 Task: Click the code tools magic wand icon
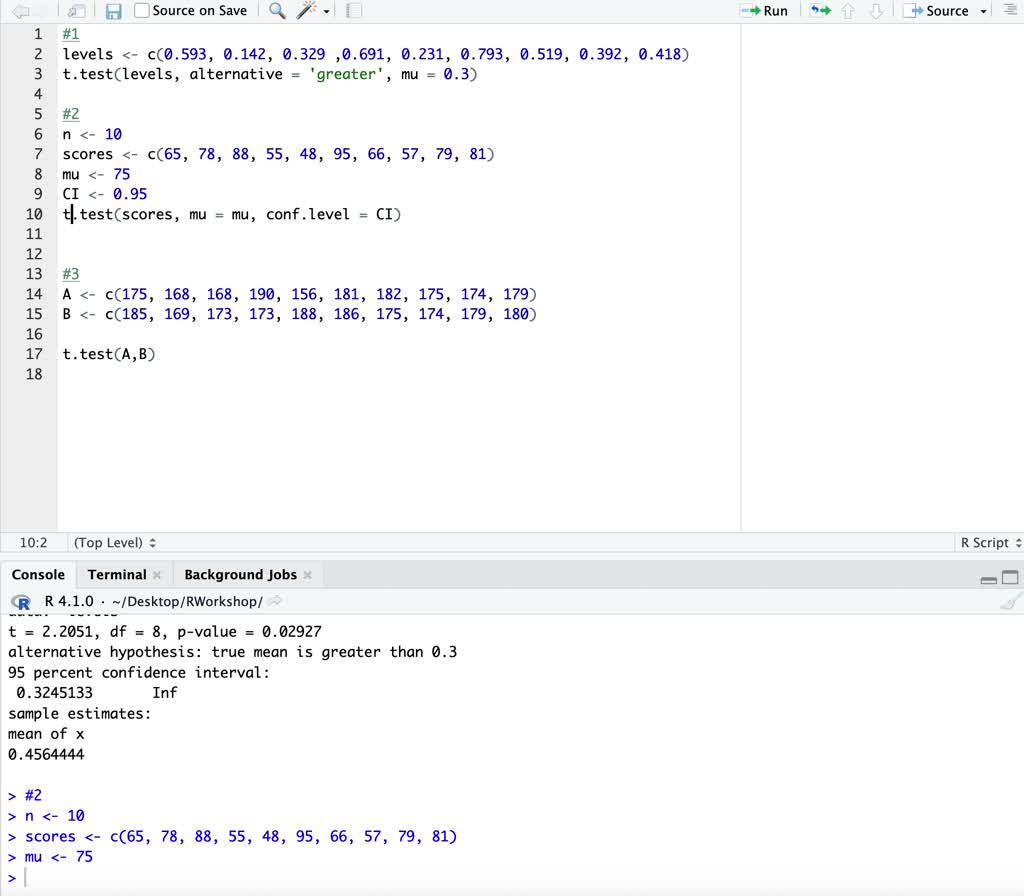tap(306, 10)
